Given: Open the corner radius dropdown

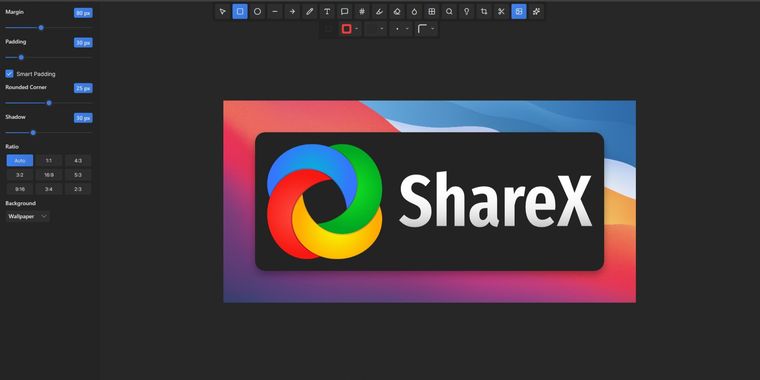Looking at the screenshot, I should 427,29.
